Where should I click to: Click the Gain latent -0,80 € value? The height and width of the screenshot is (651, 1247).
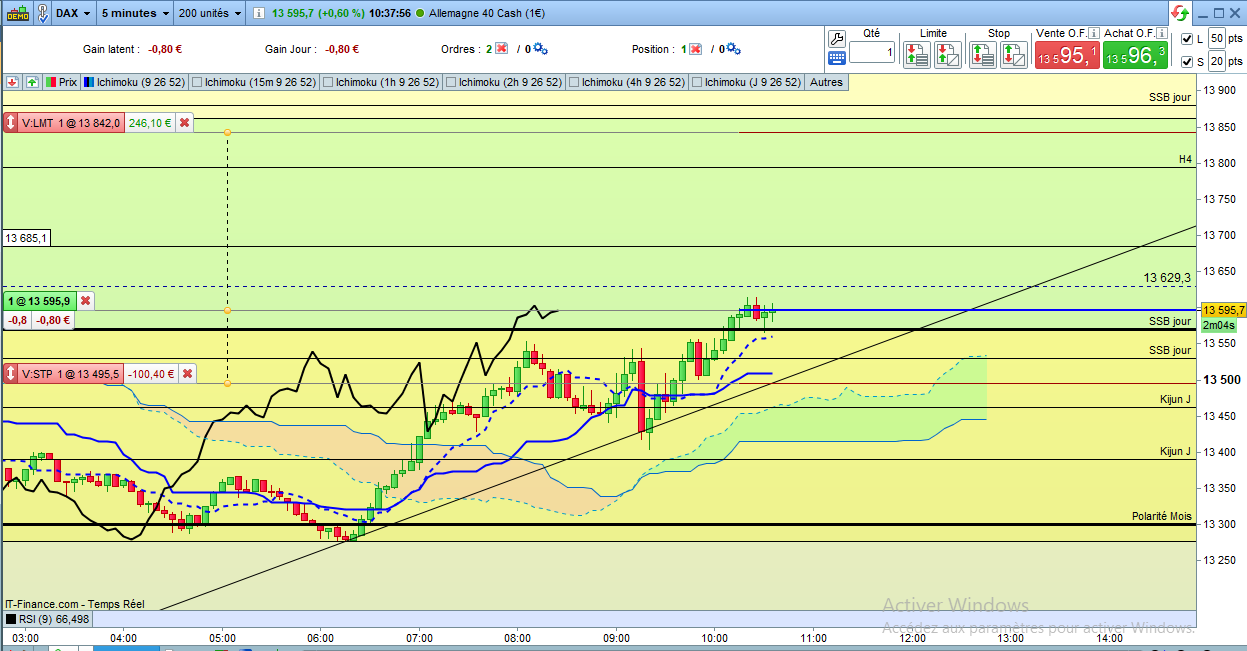[x=164, y=49]
